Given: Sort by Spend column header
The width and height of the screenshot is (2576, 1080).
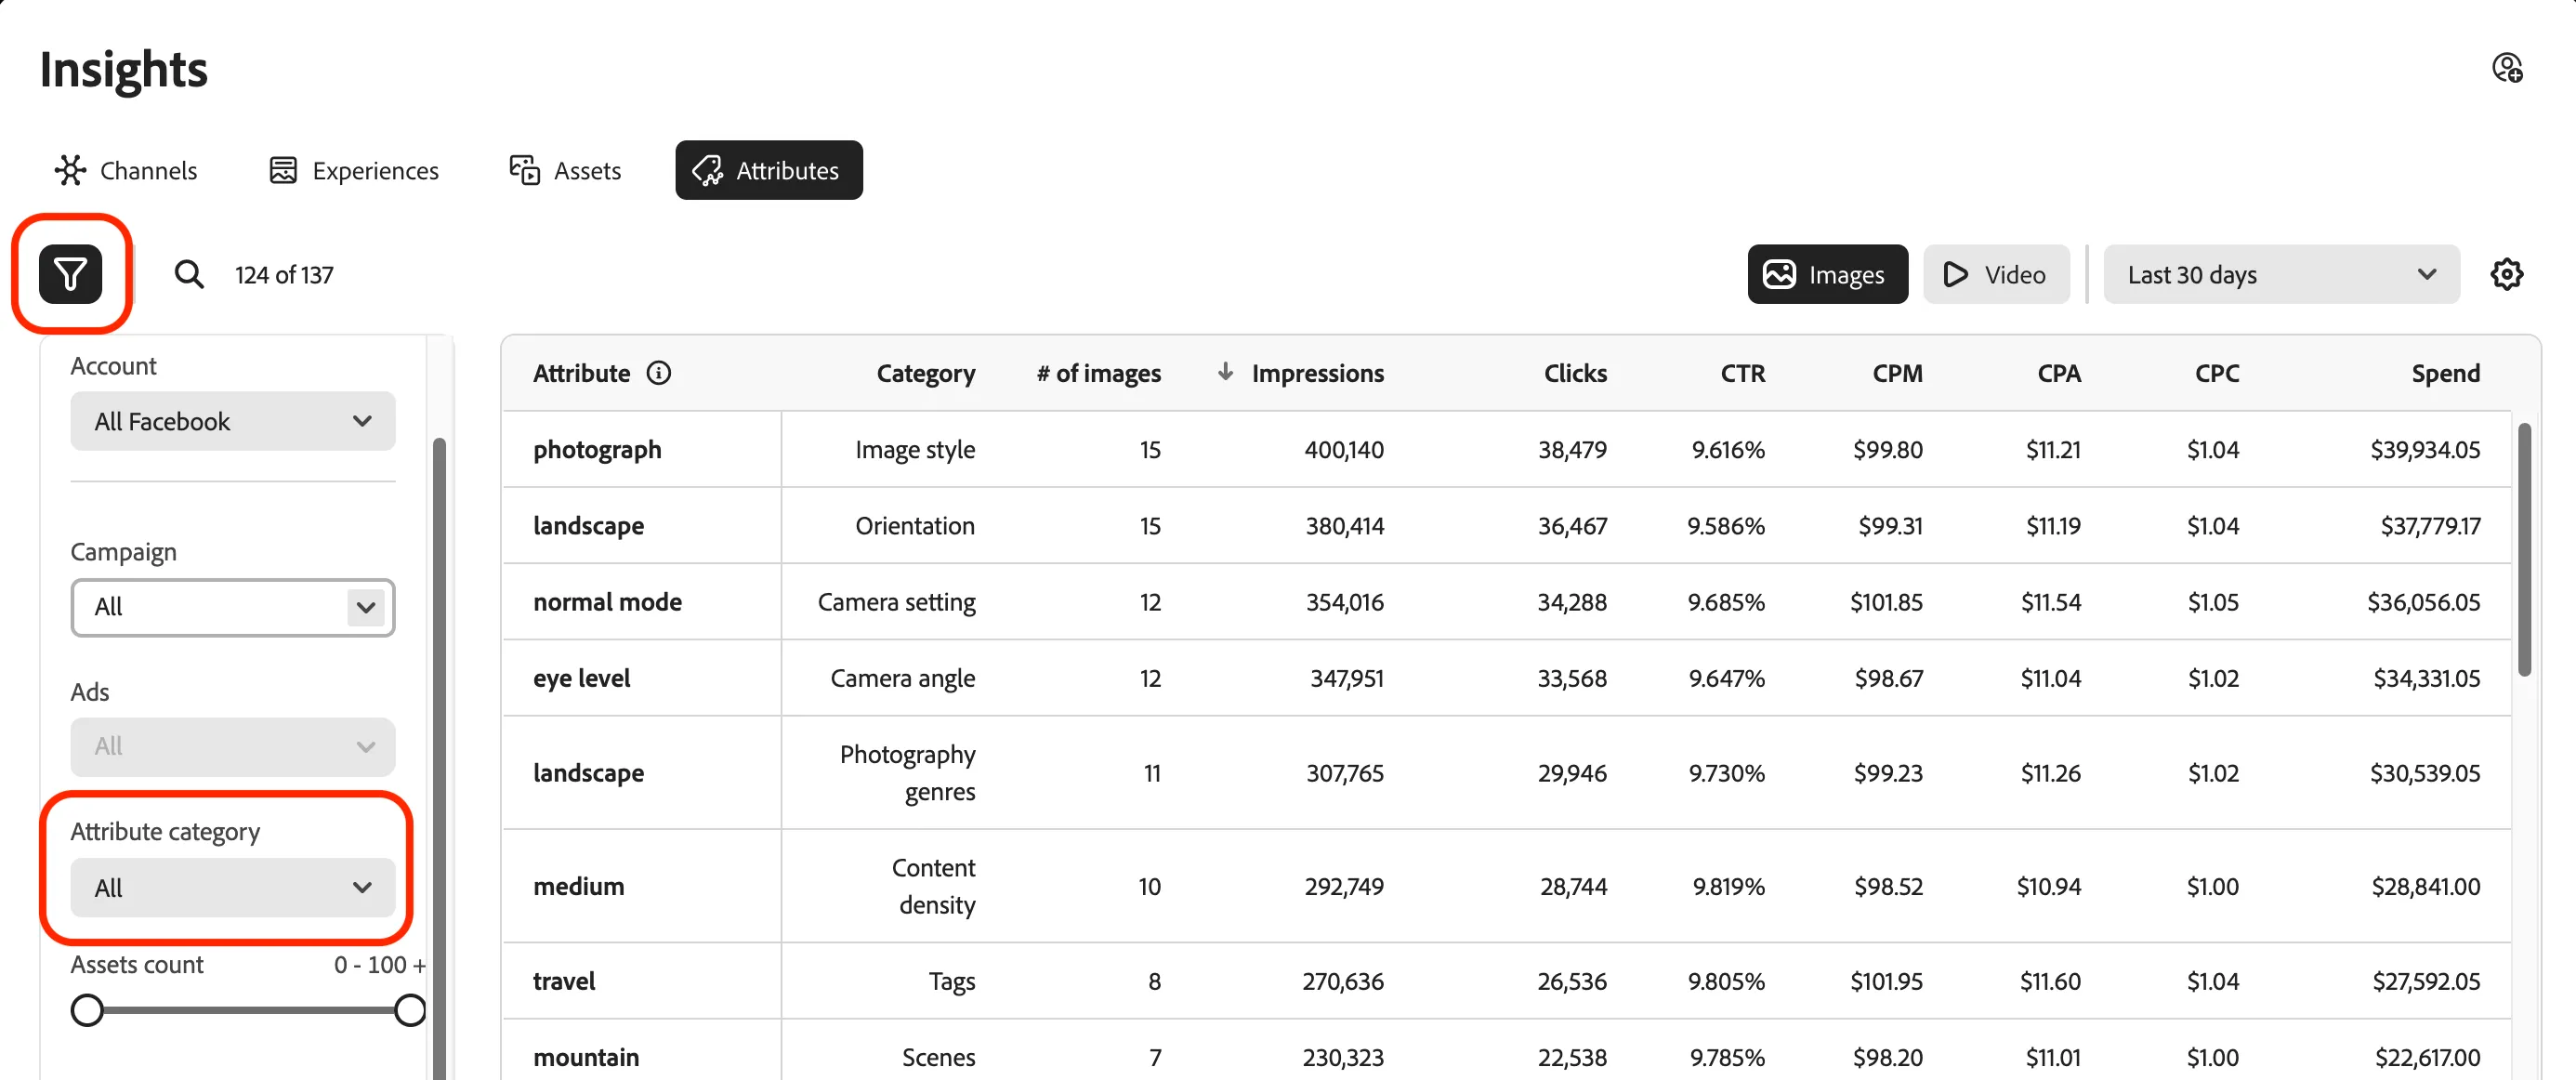Looking at the screenshot, I should pyautogui.click(x=2445, y=373).
